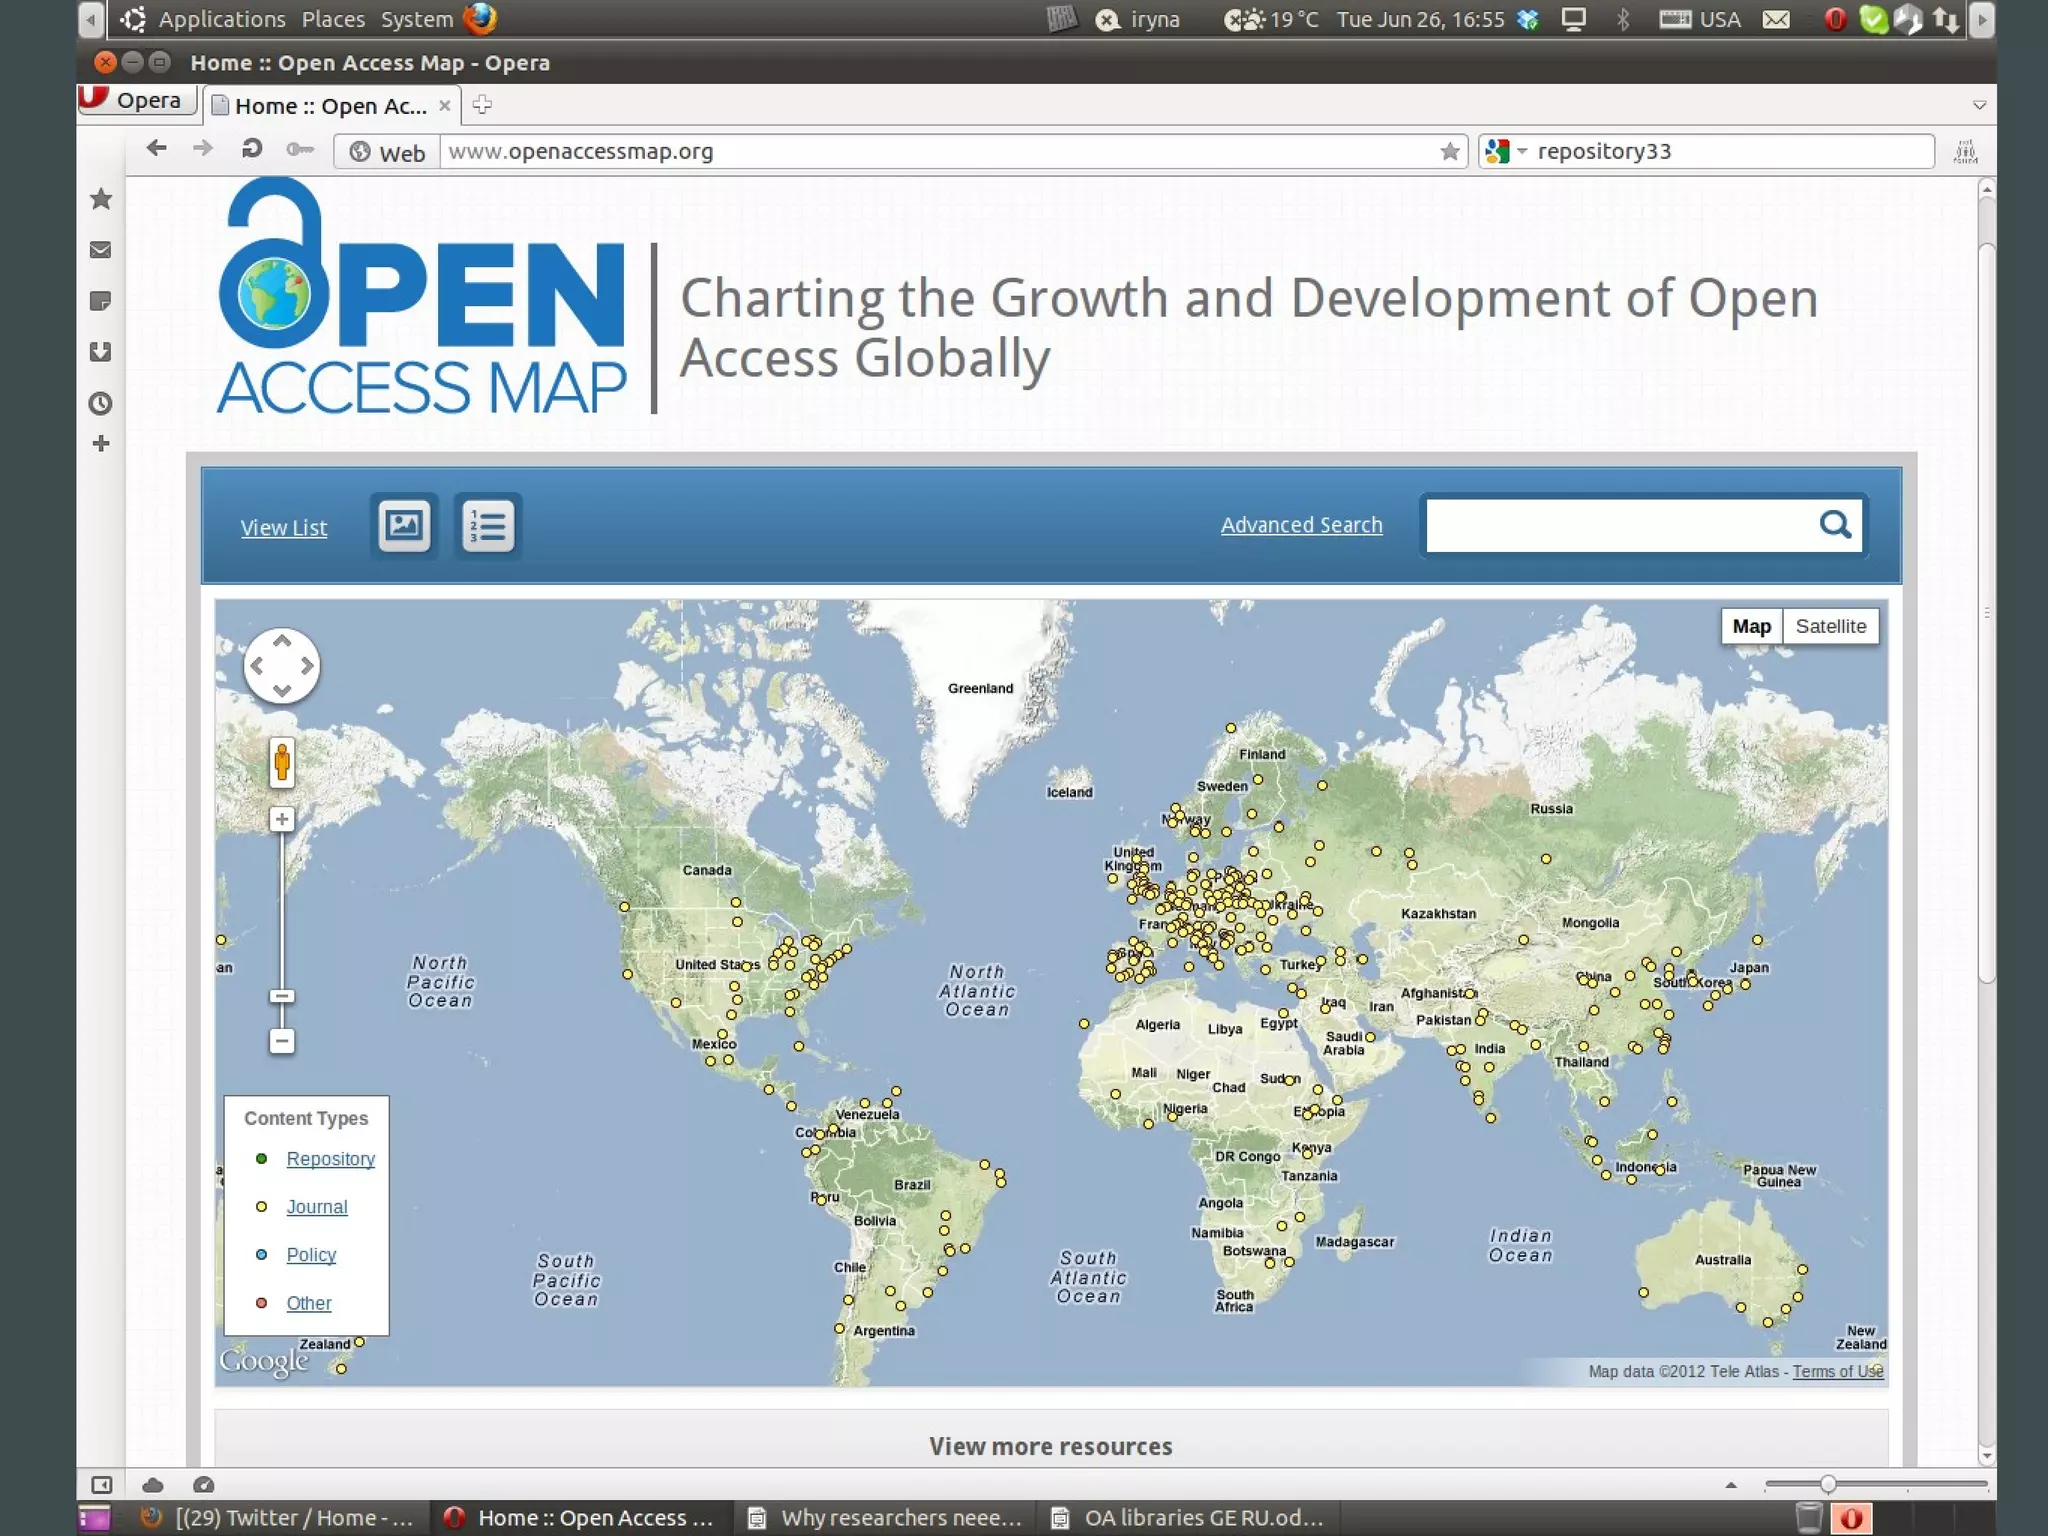Open the Applications menu

point(221,19)
